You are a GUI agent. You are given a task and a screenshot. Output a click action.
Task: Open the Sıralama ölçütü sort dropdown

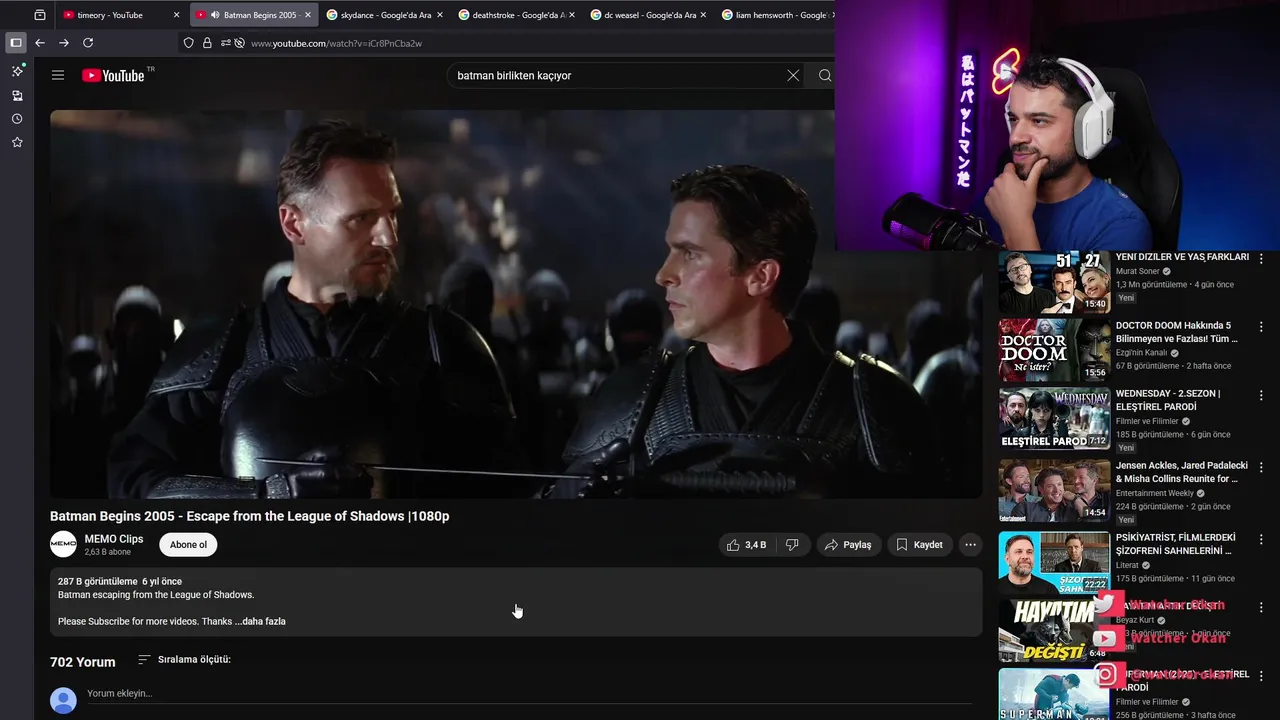tap(184, 660)
